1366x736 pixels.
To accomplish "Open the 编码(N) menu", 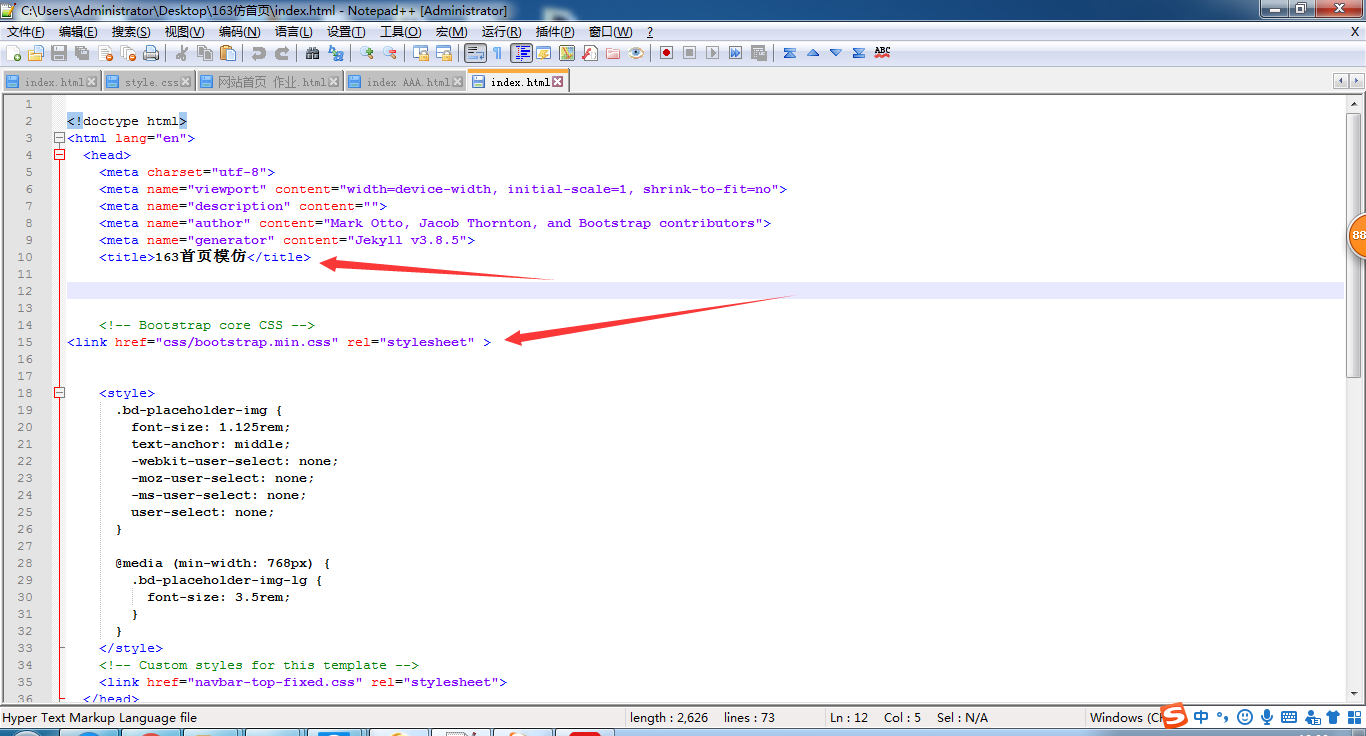I will pos(239,32).
